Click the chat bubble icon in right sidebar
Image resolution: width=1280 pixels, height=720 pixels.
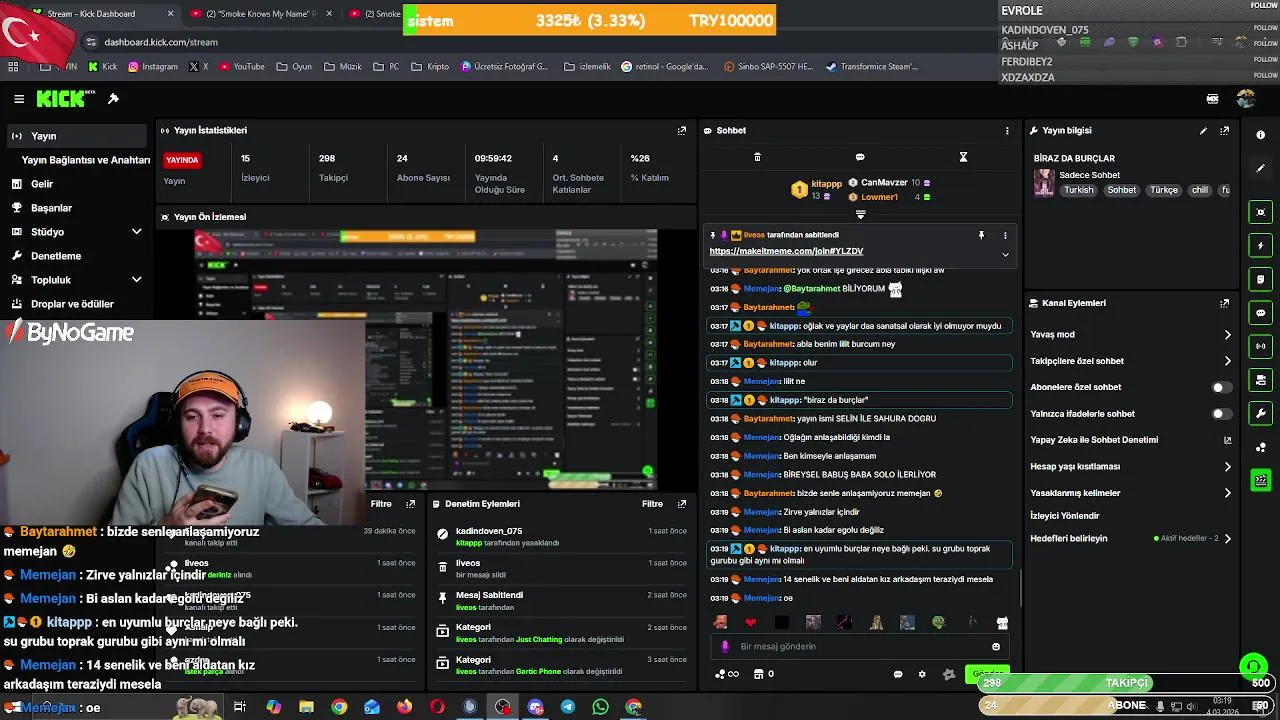point(1260,313)
